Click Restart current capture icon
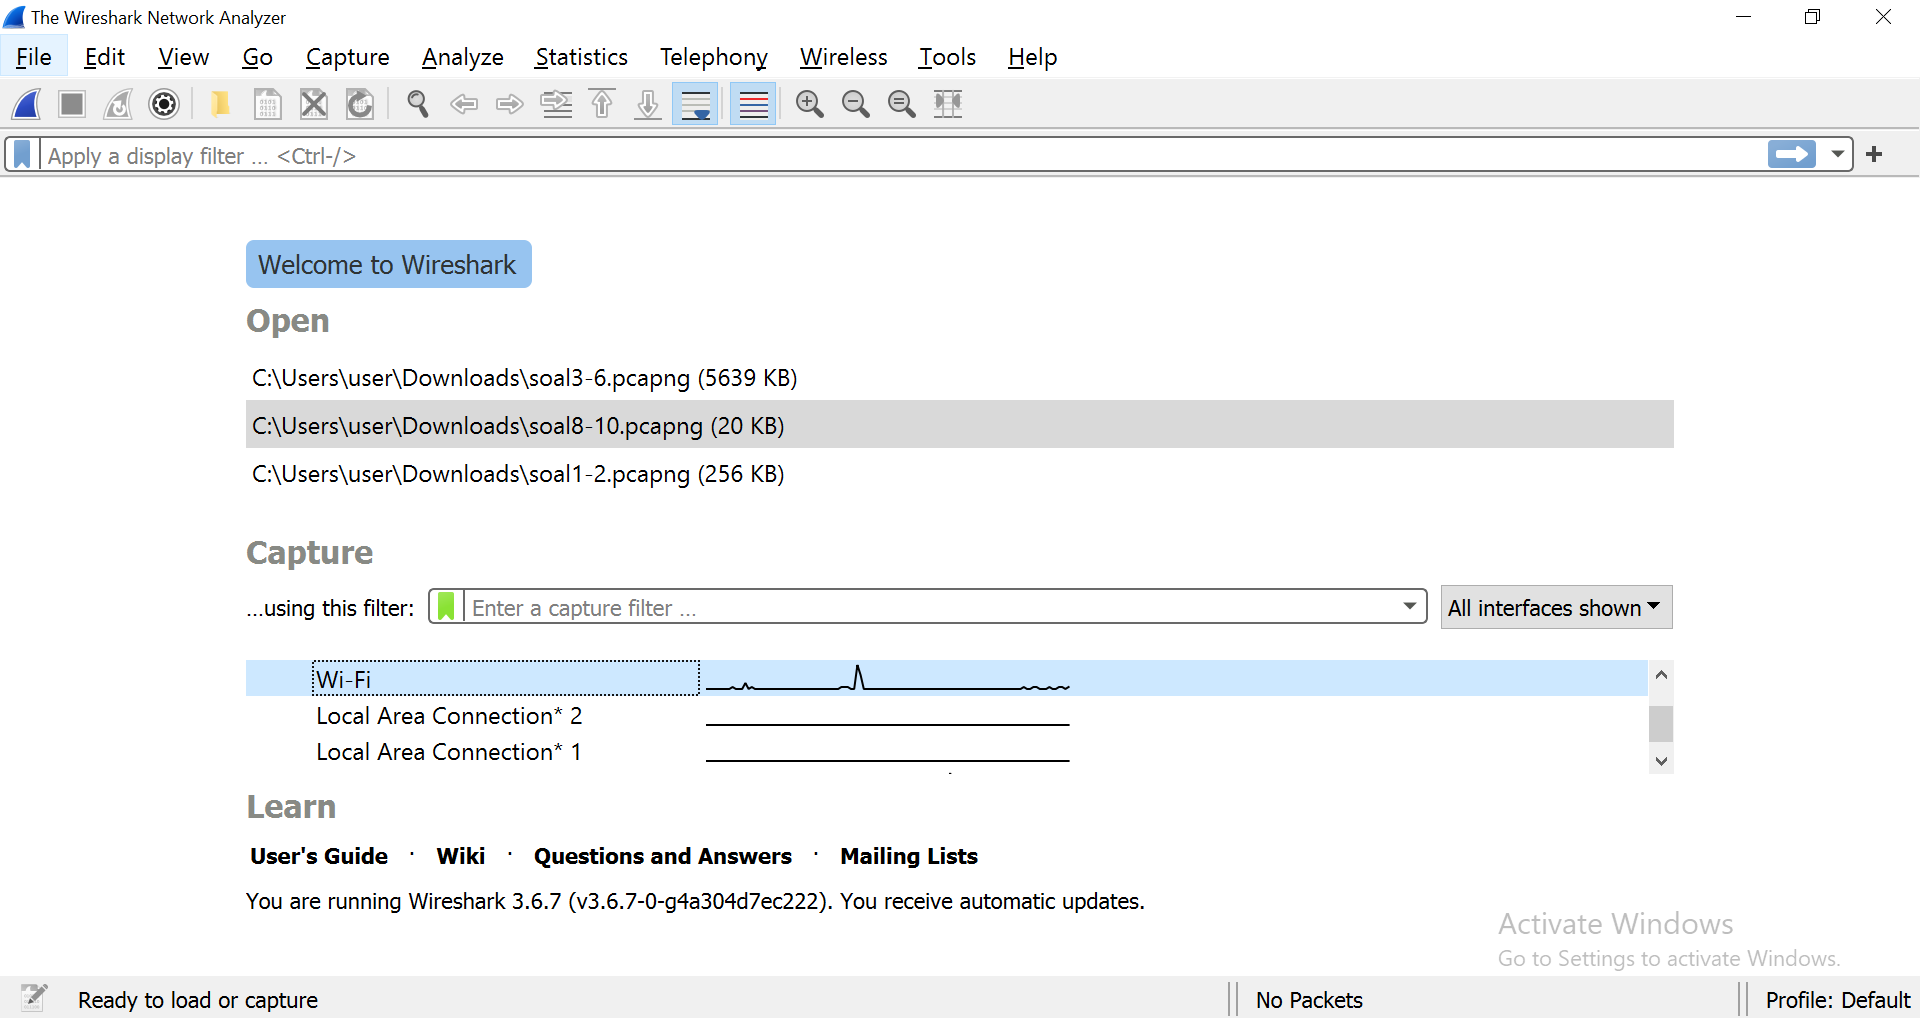 click(x=118, y=104)
